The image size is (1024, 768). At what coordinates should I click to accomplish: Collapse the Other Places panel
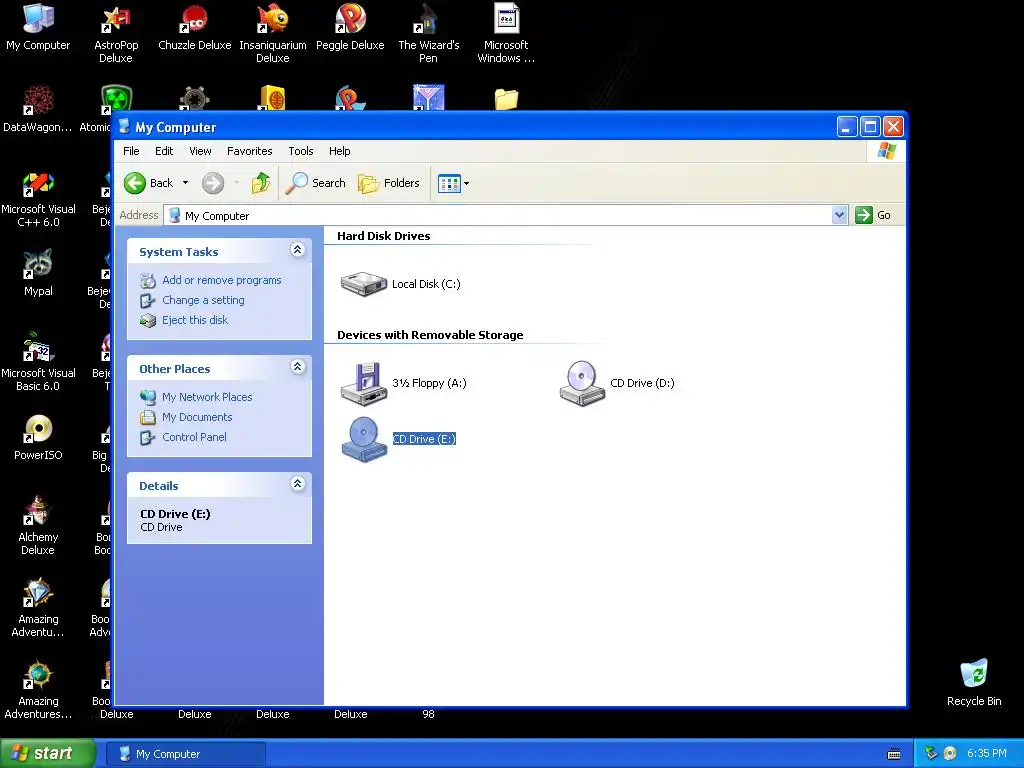[x=297, y=367]
